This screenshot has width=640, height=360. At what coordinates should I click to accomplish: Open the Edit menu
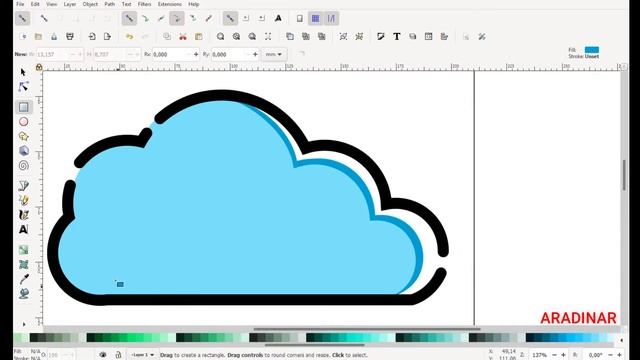pos(35,4)
